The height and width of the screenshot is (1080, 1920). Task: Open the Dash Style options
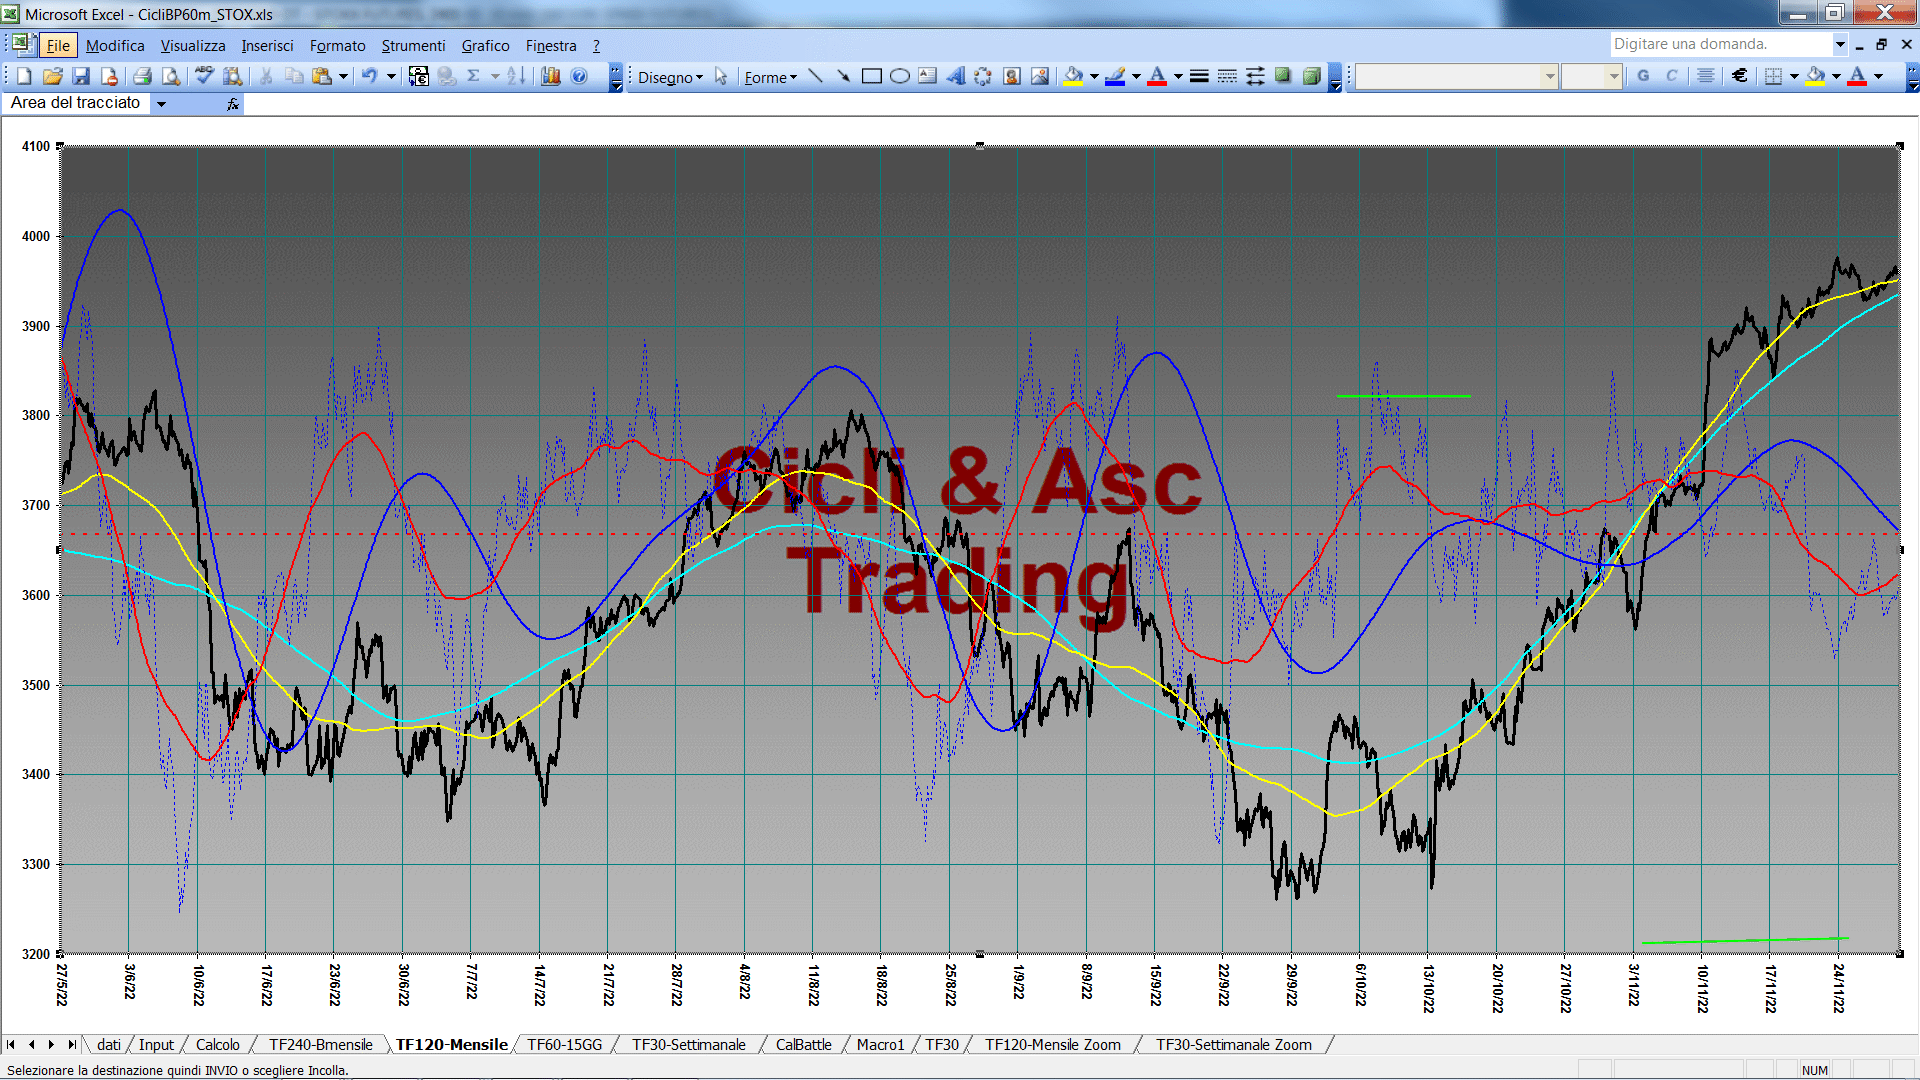(1227, 76)
